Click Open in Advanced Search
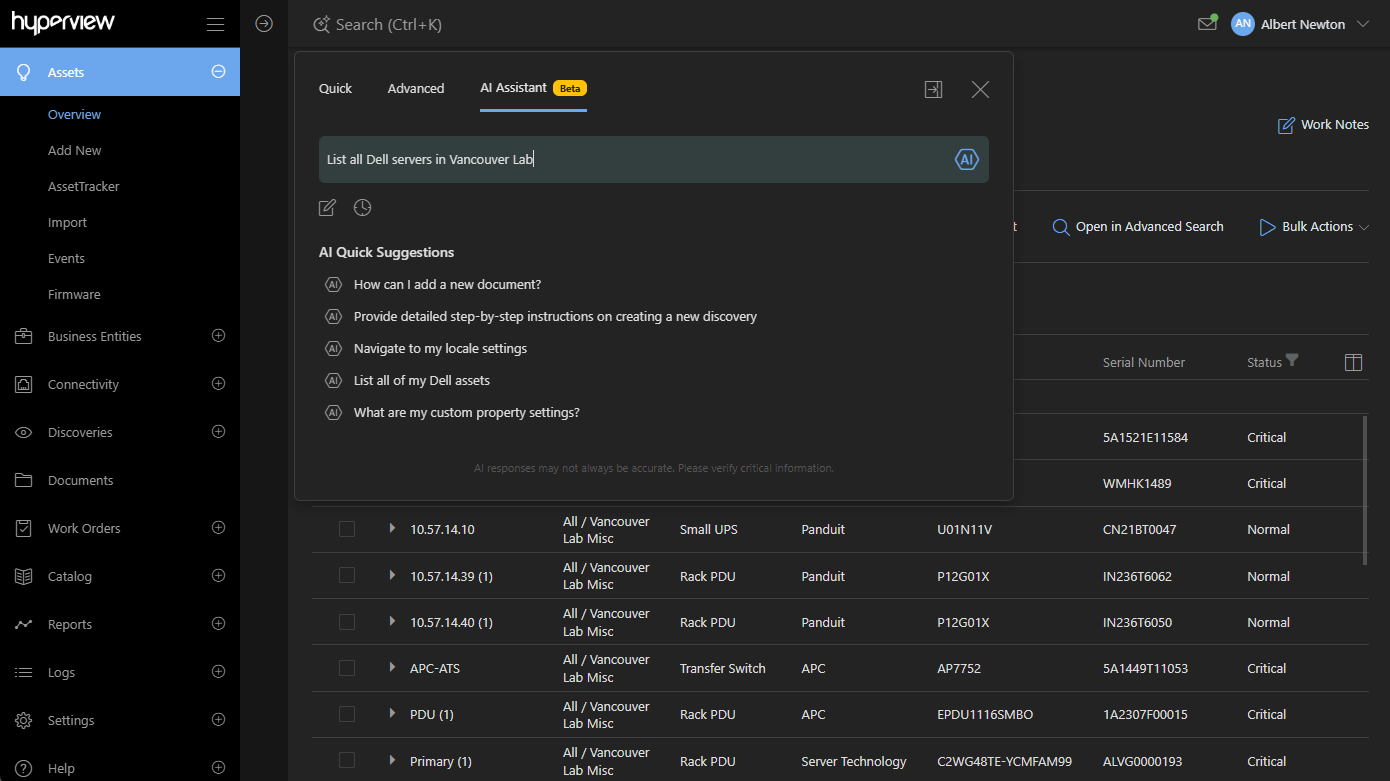This screenshot has width=1390, height=781. (x=1138, y=227)
